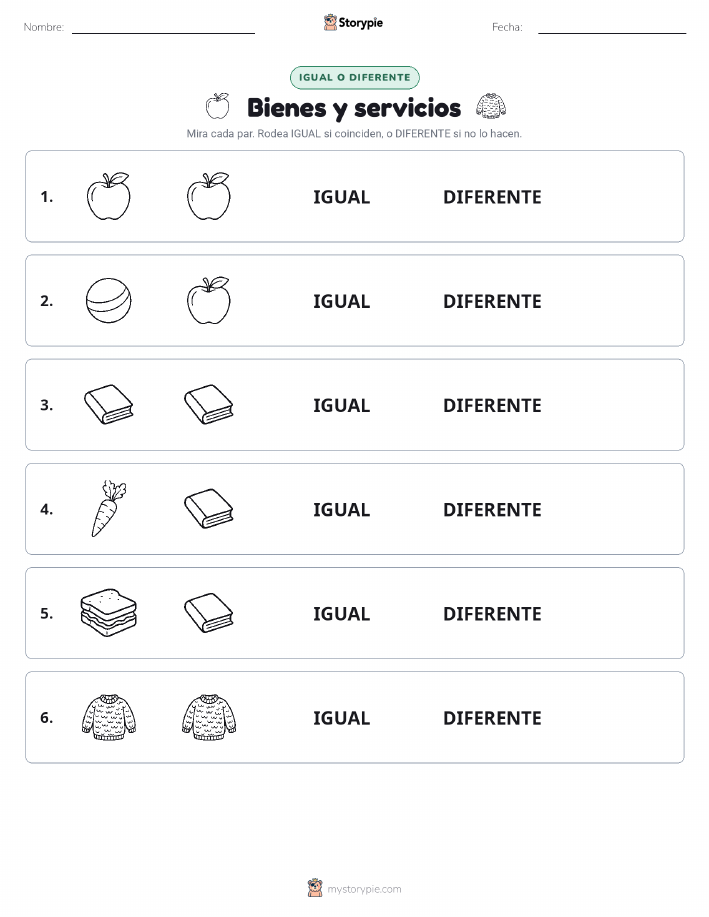Click the carrot icon in row 4
709x917 pixels.
coord(109,509)
